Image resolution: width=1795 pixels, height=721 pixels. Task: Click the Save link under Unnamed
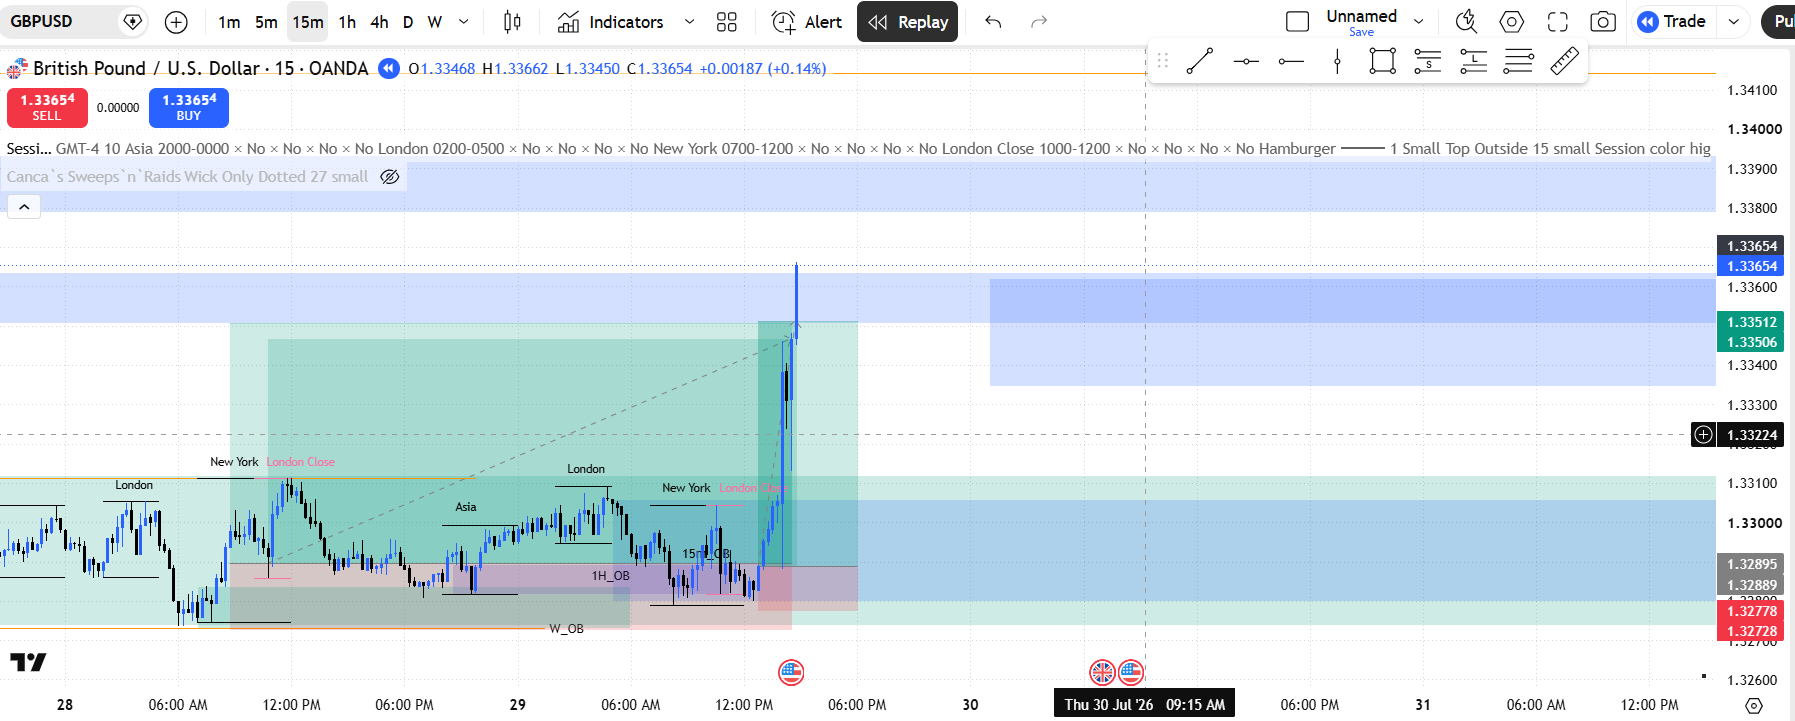(1361, 32)
